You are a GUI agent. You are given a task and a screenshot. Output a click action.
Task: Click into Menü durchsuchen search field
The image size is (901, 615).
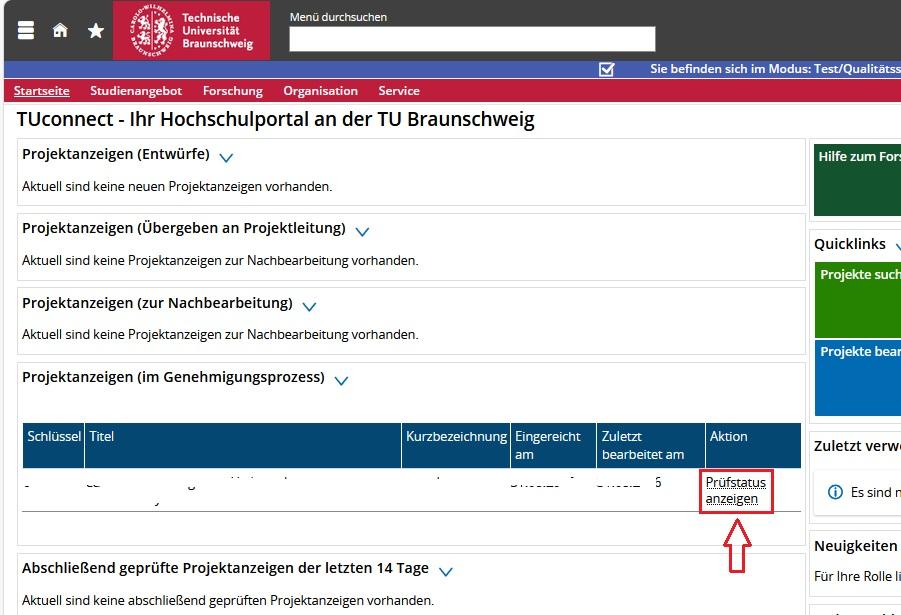pos(472,39)
